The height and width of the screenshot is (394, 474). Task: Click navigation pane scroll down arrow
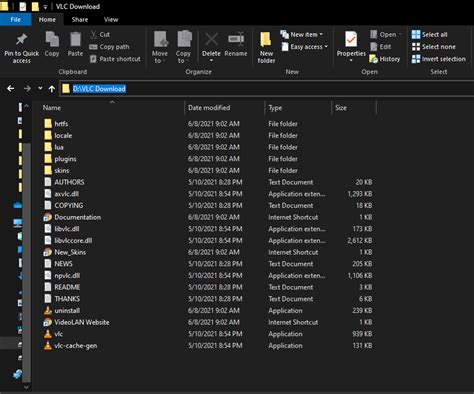click(x=26, y=387)
